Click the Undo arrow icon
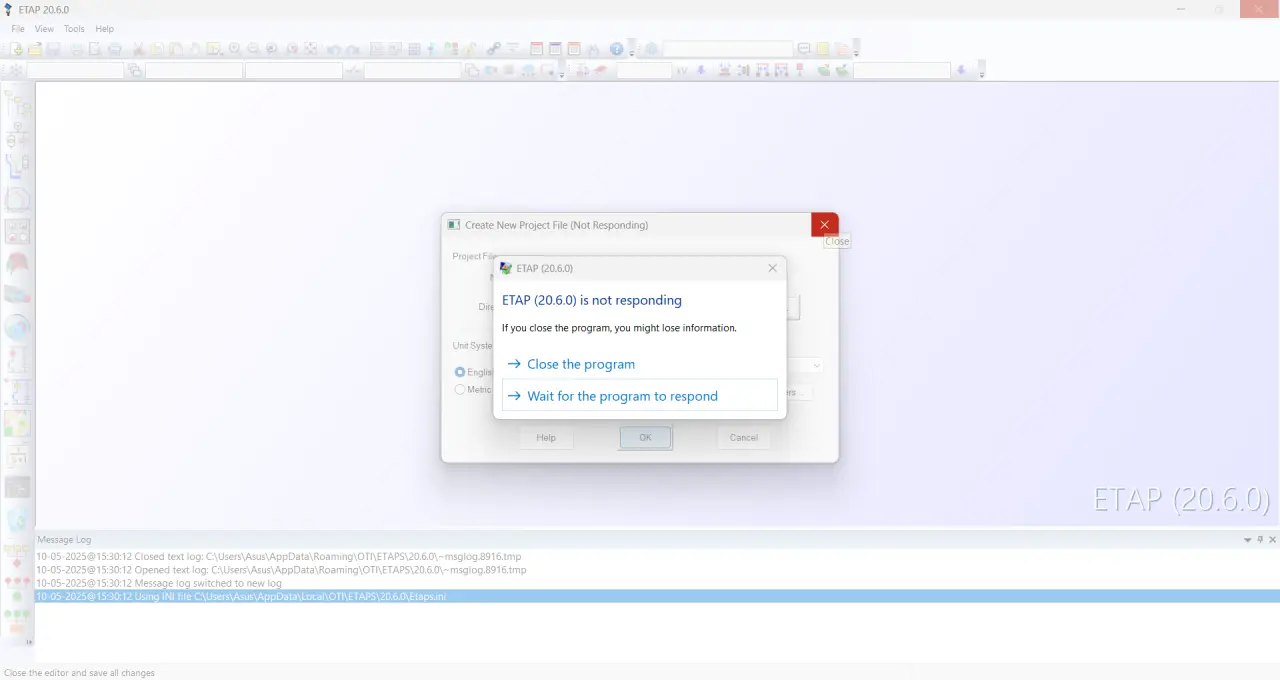 (x=333, y=49)
